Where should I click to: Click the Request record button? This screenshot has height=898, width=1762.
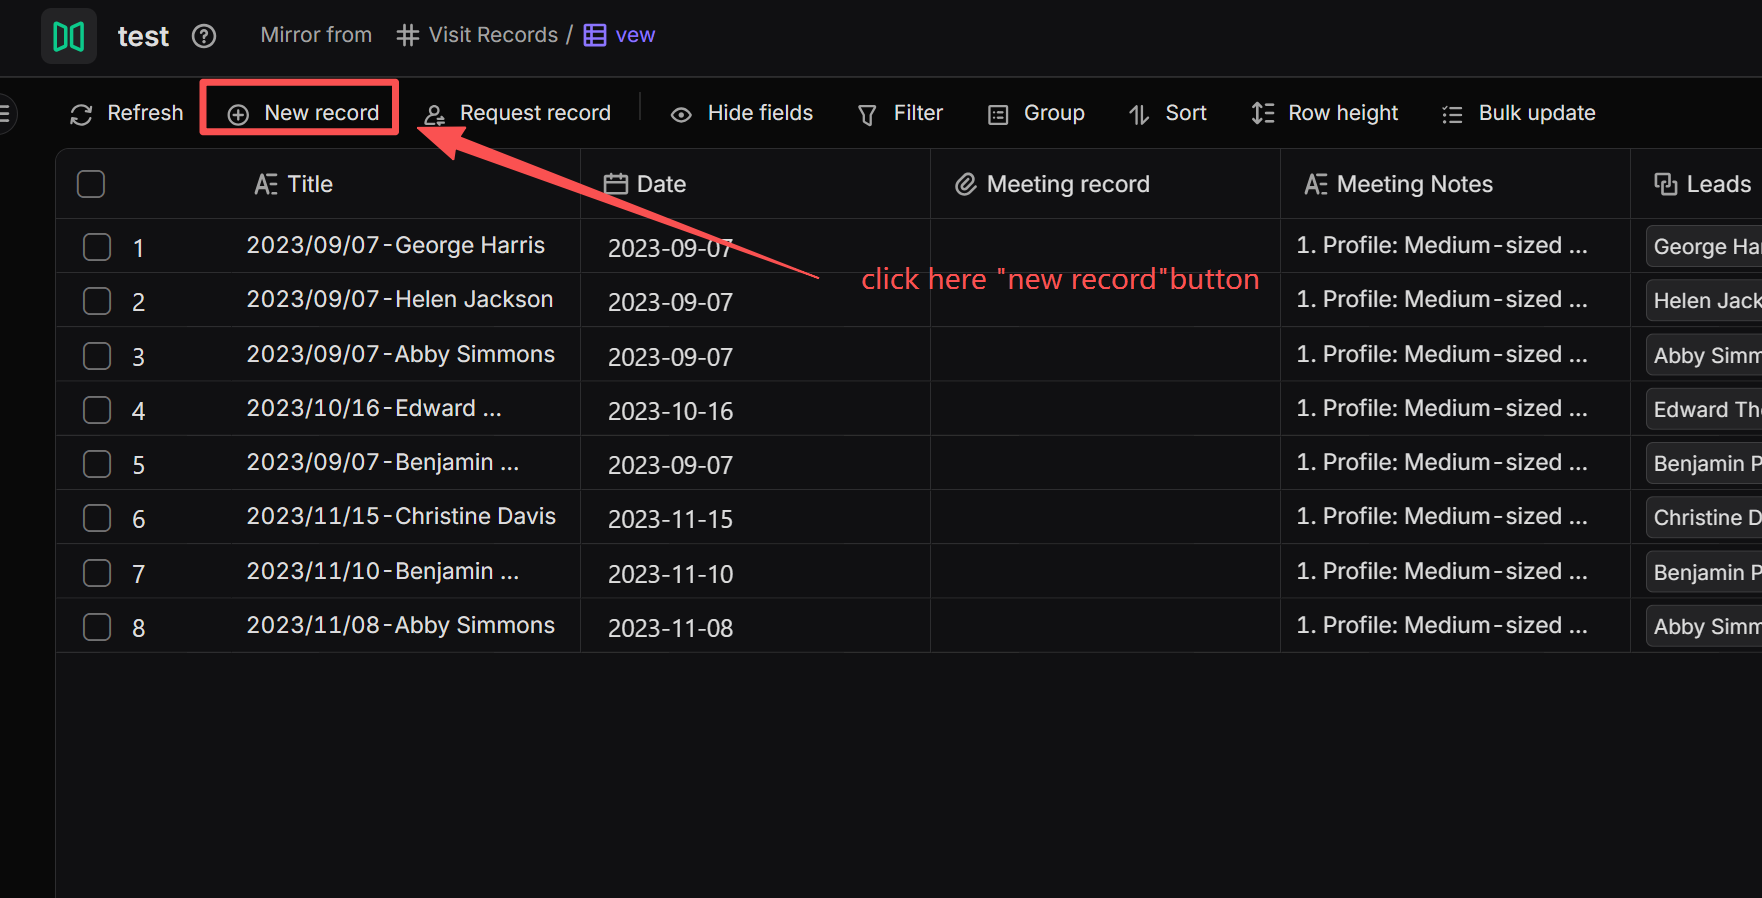coord(517,114)
